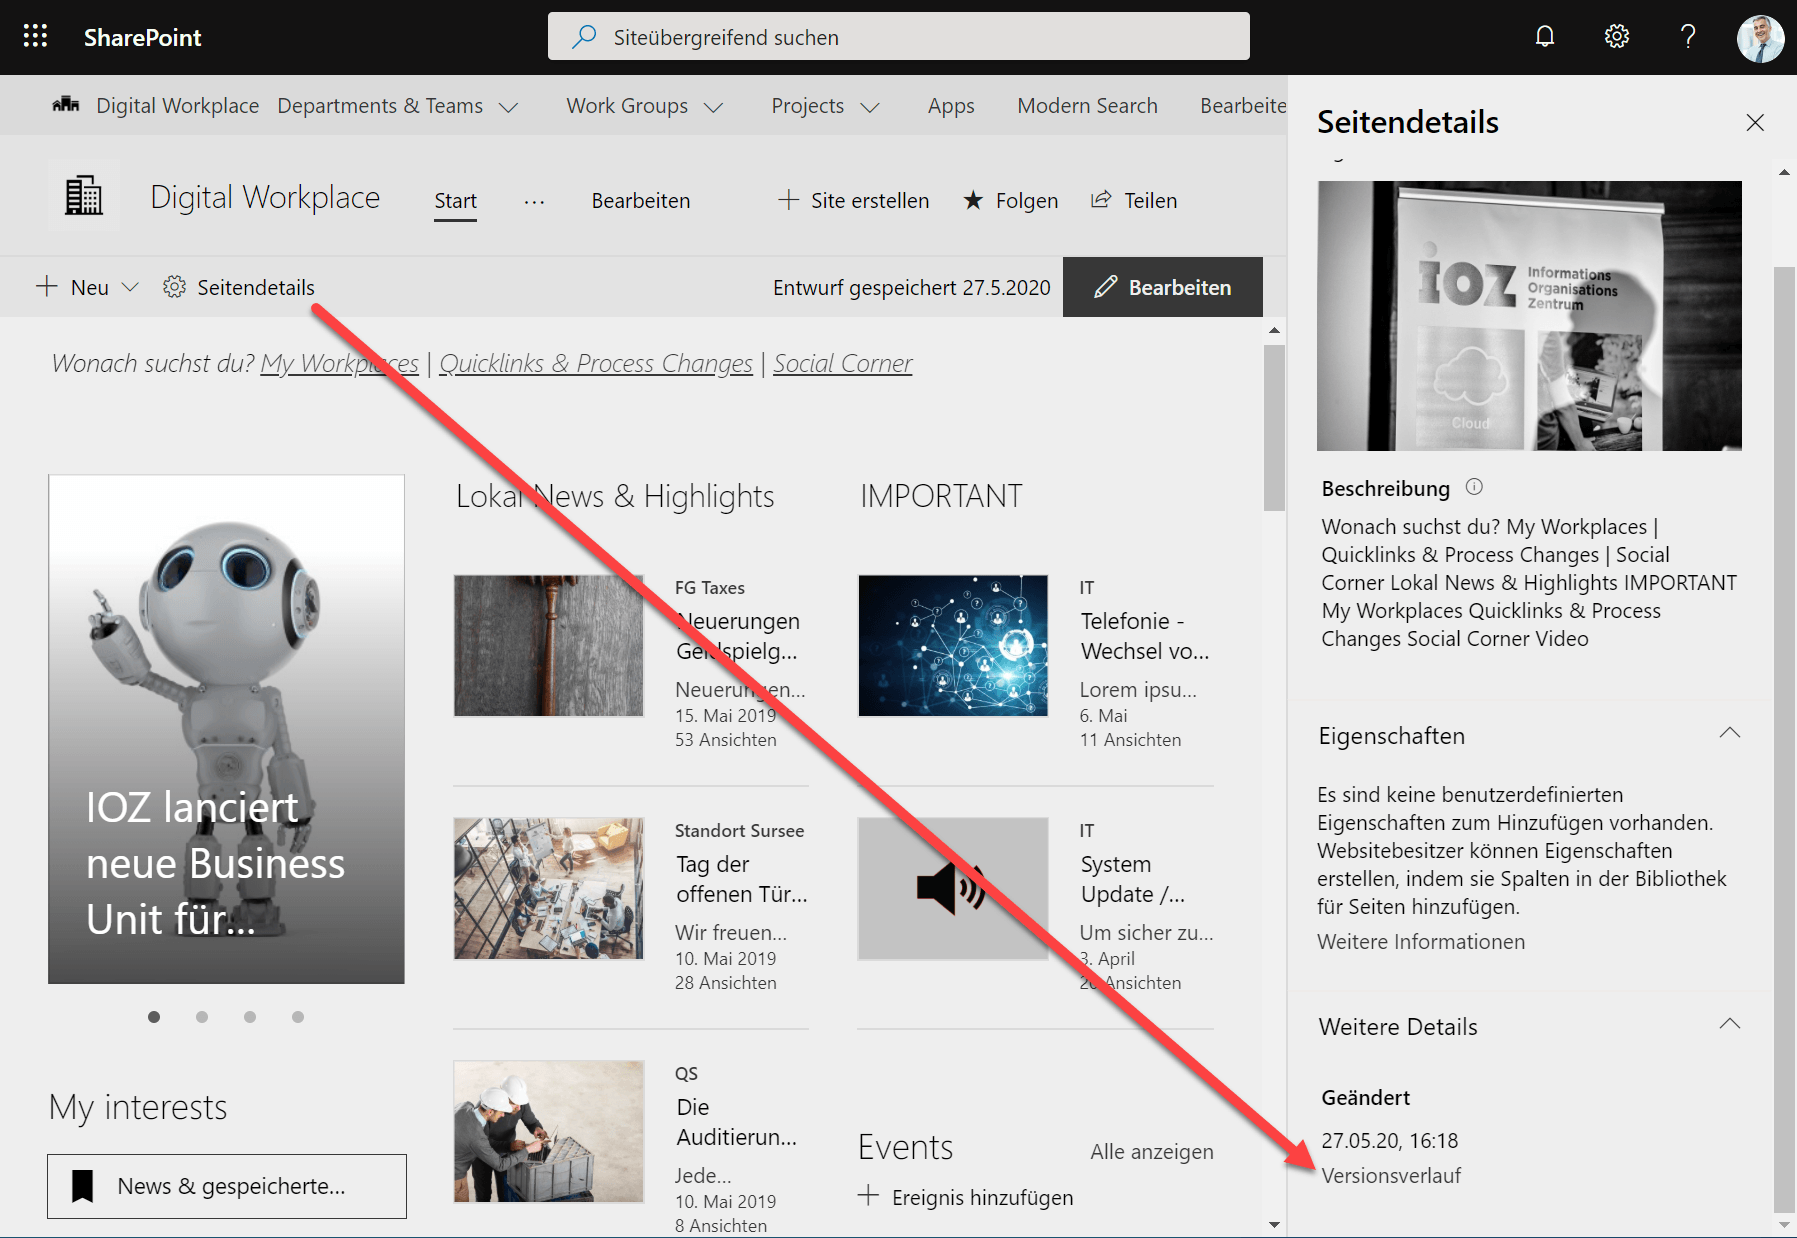Open the user profile picture

pyautogui.click(x=1760, y=38)
